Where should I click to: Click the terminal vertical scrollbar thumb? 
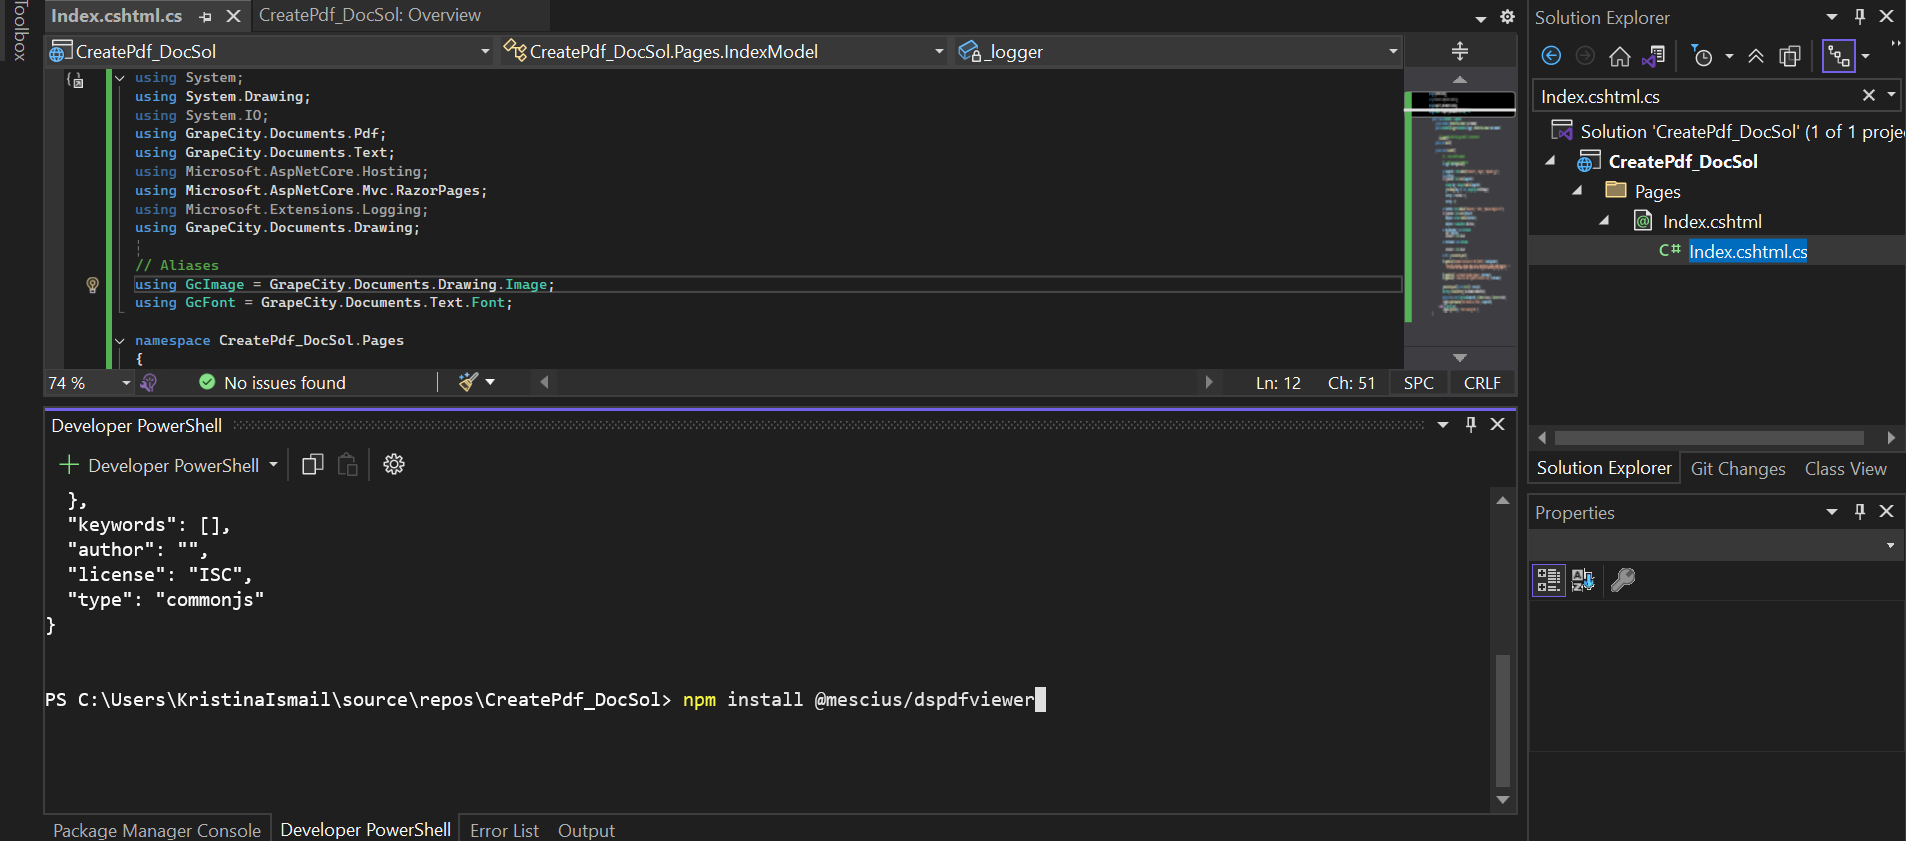click(1502, 720)
